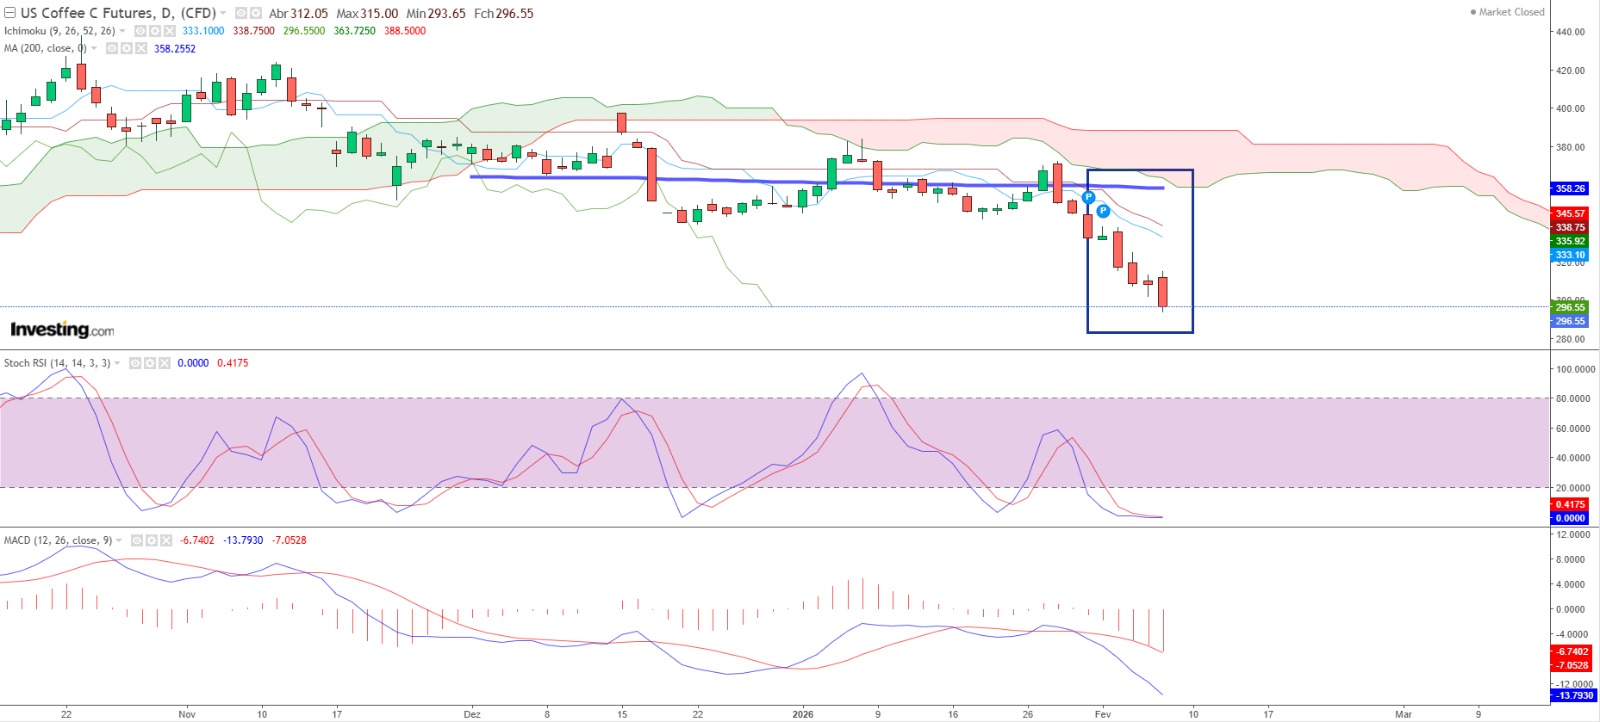Open MA 200 settings gear
The image size is (1600, 722).
(127, 48)
